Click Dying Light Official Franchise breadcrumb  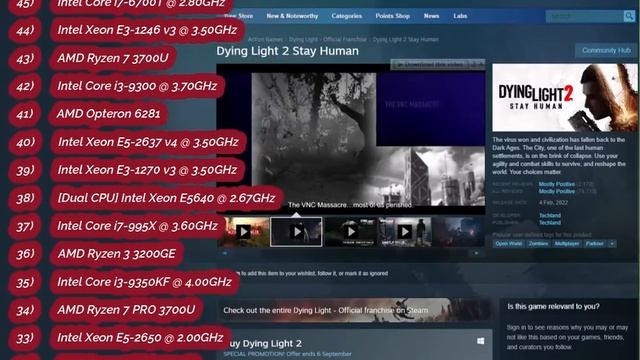coord(328,40)
